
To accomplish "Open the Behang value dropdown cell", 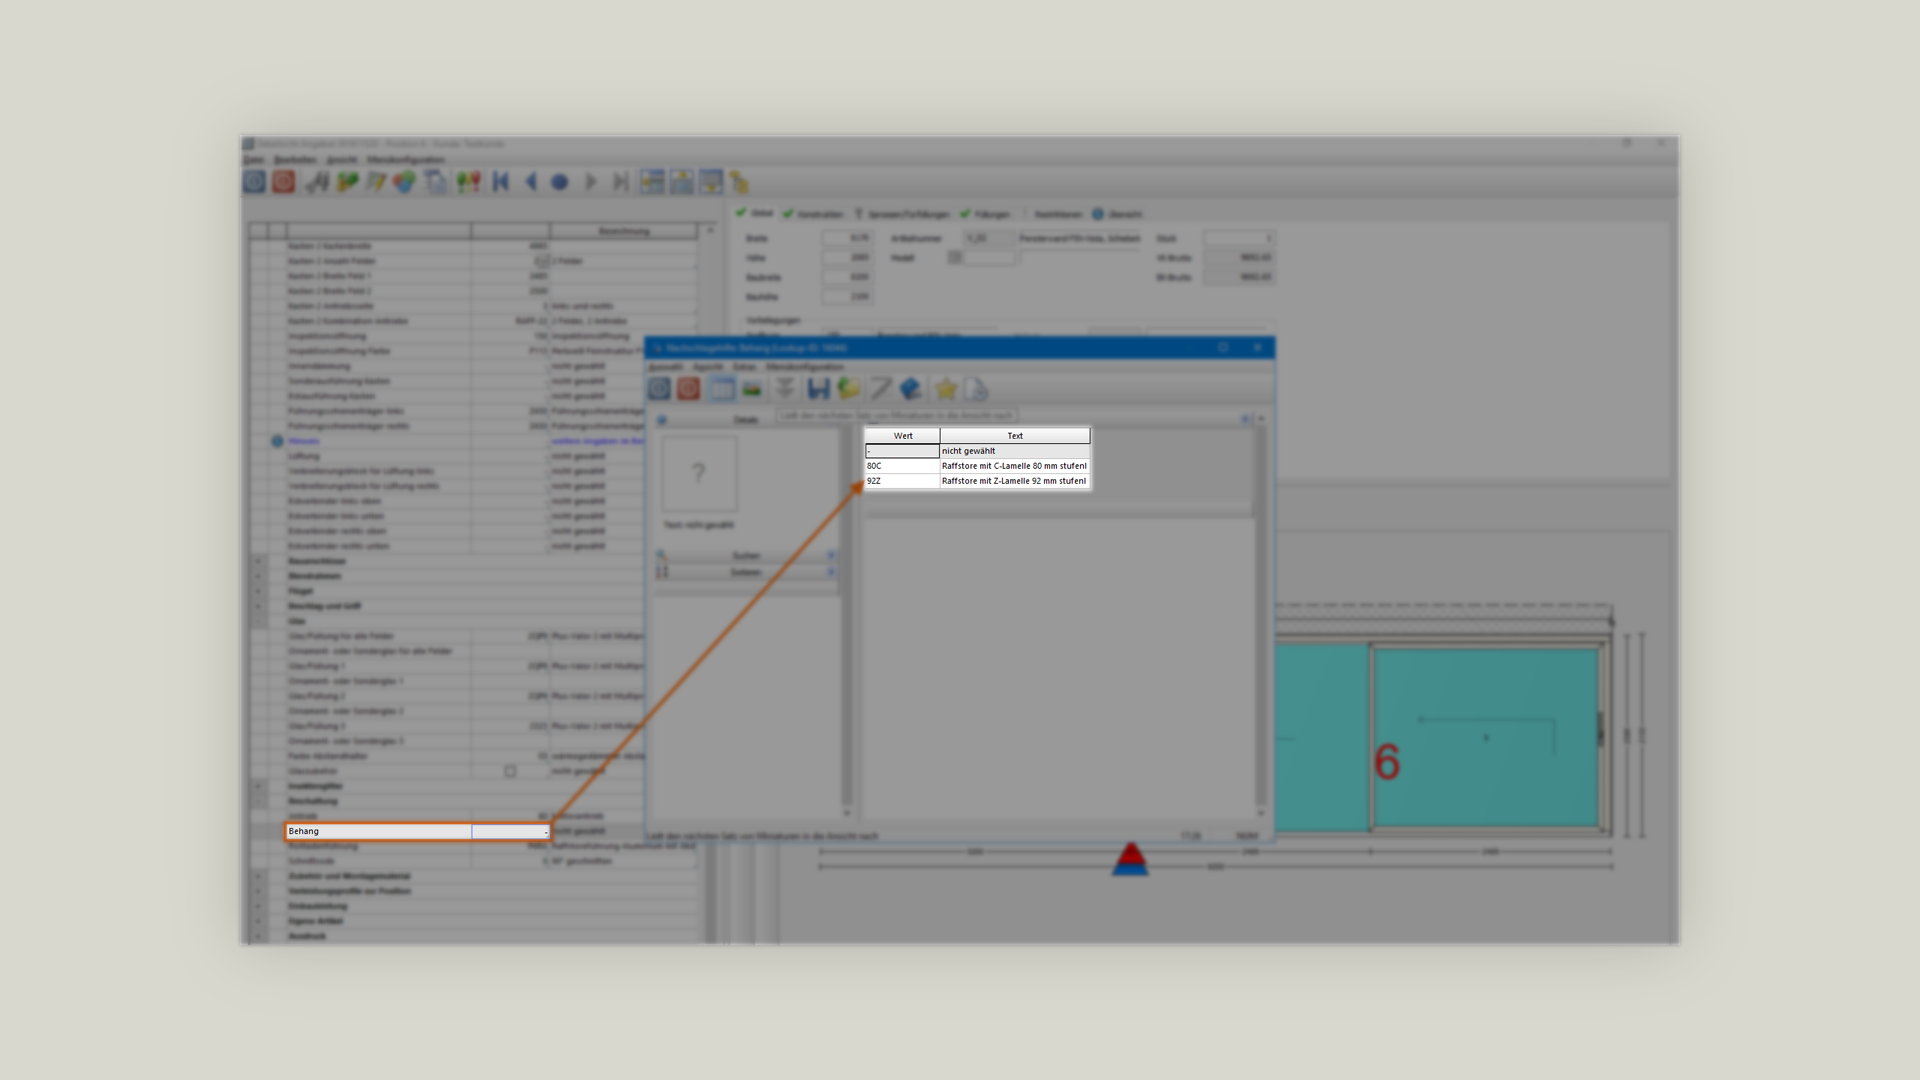I will click(x=511, y=831).
